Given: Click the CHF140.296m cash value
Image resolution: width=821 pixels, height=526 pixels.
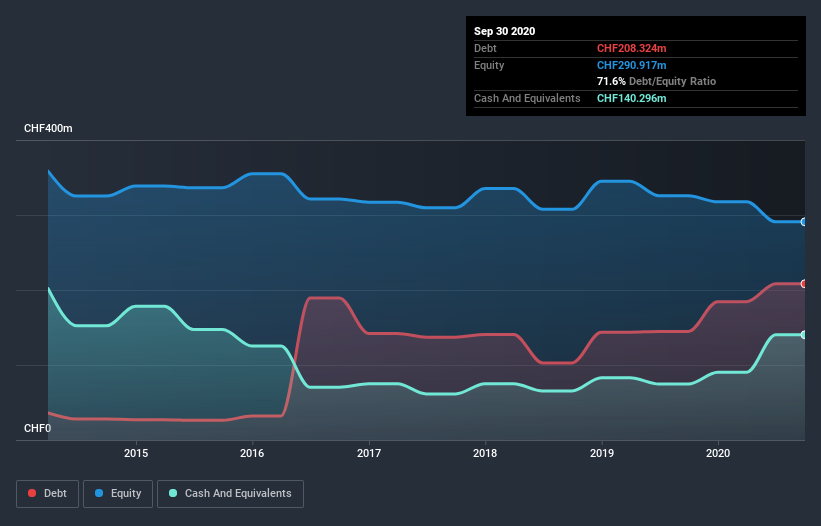Looking at the screenshot, I should click(x=631, y=98).
